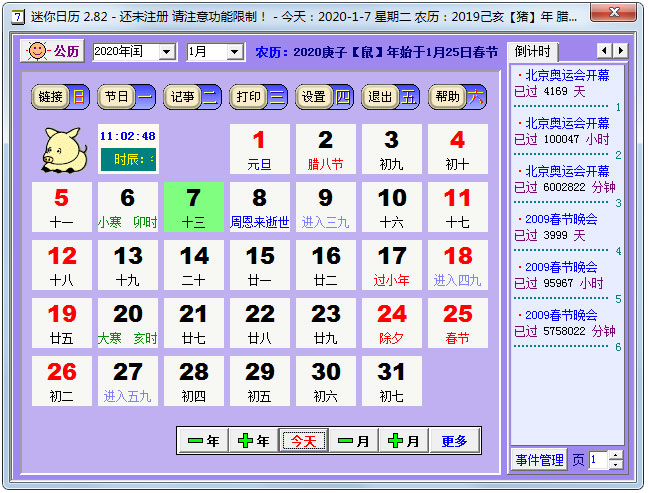This screenshot has width=649, height=493.
Task: Select January 4 初十 date cell
Action: coord(458,149)
